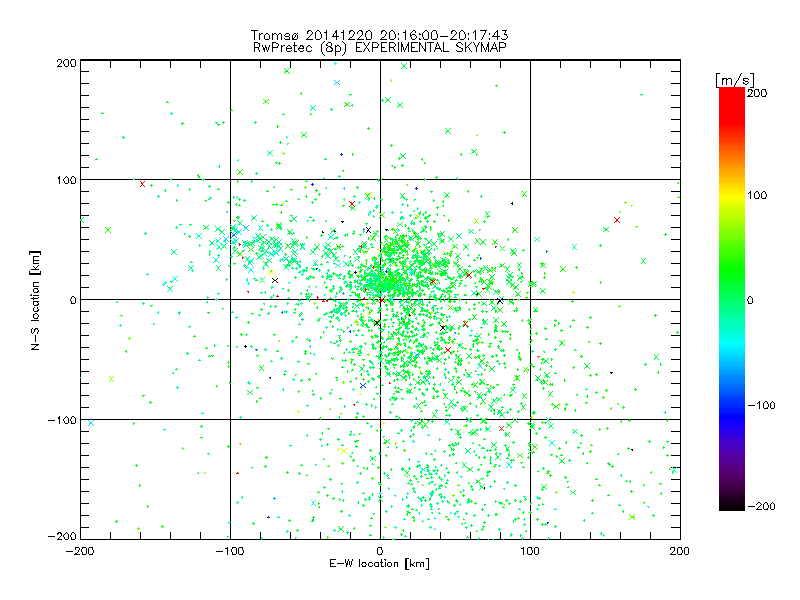The height and width of the screenshot is (600, 800).
Task: Select the colorbar tick label "-100"
Action: click(761, 406)
